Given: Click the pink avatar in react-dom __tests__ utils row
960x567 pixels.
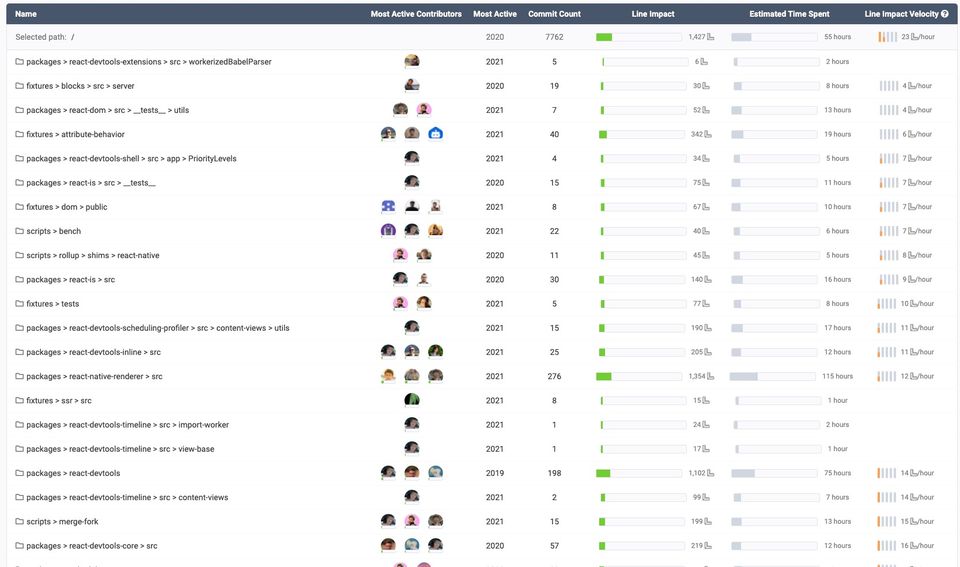Looking at the screenshot, I should point(424,110).
